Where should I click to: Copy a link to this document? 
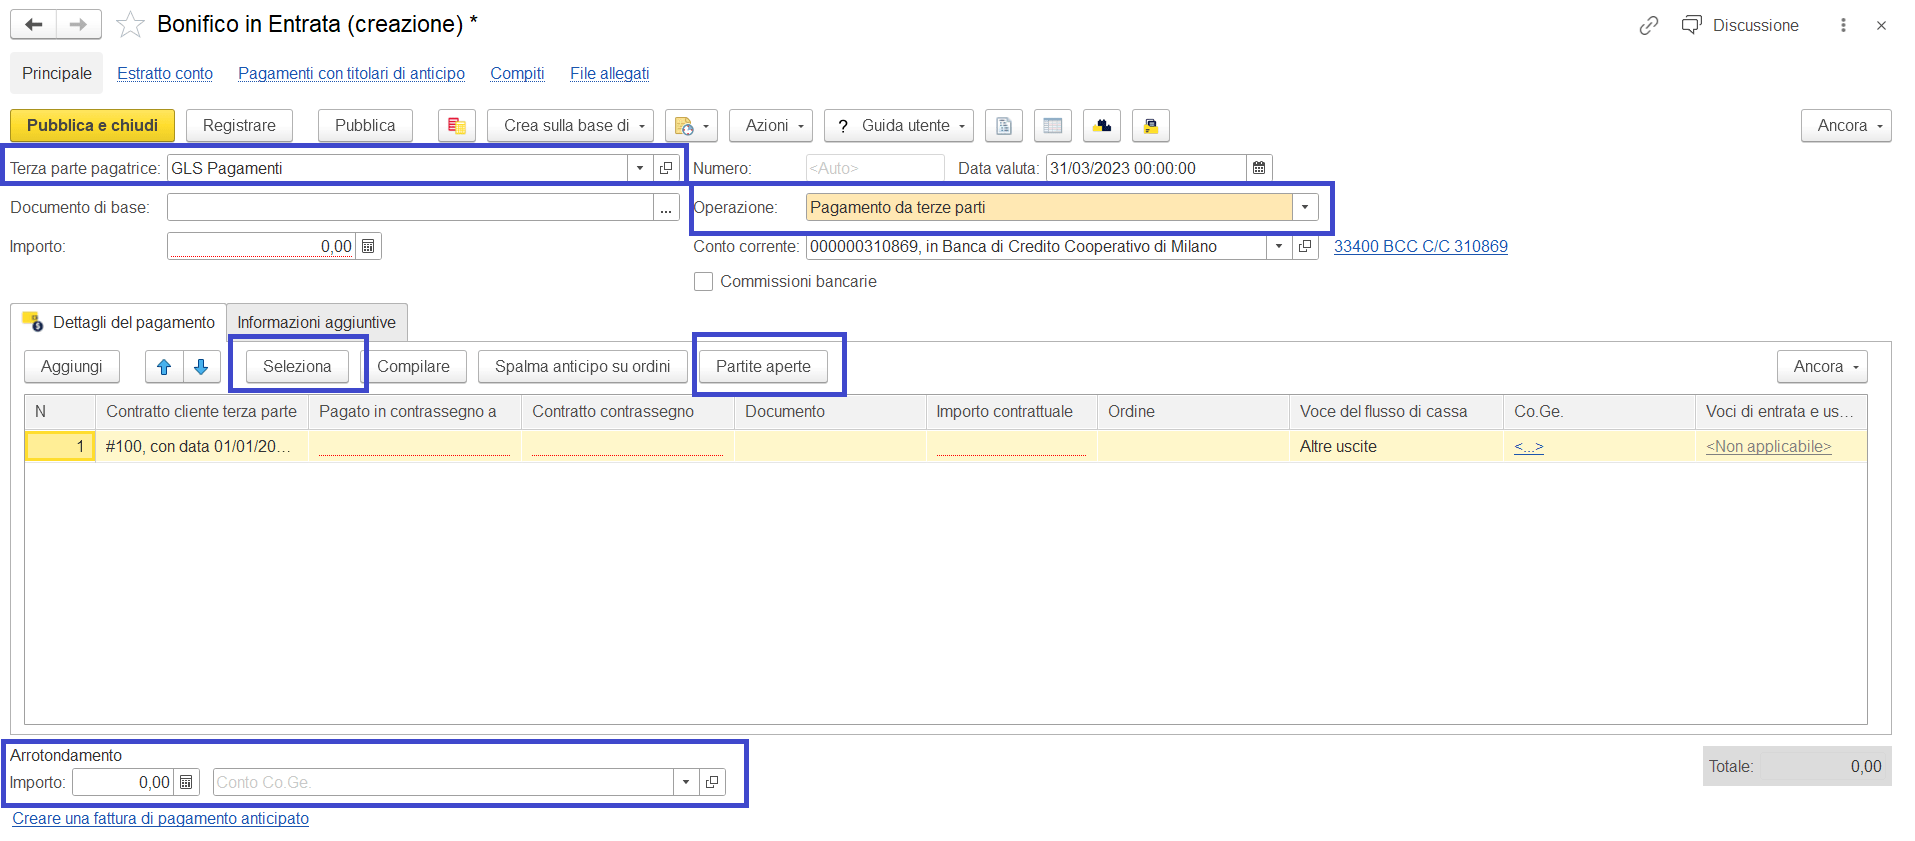pyautogui.click(x=1649, y=25)
